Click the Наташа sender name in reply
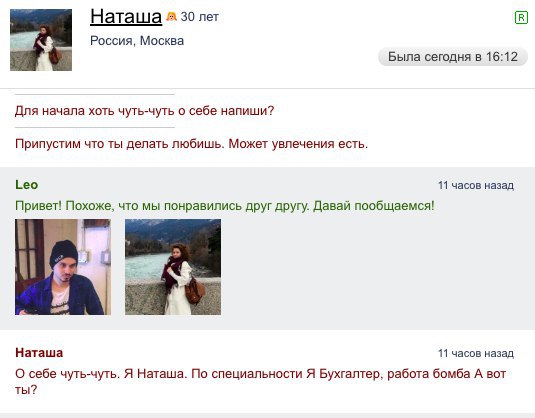 (39, 352)
